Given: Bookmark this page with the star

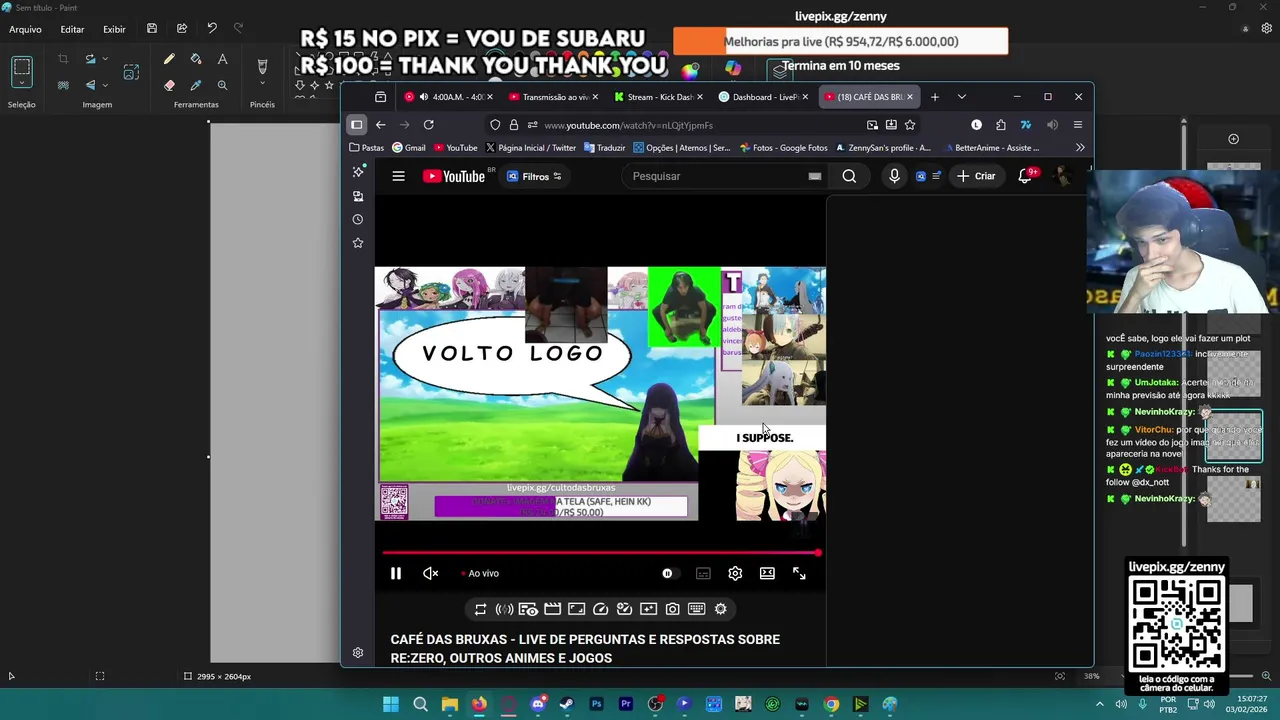Looking at the screenshot, I should (910, 125).
